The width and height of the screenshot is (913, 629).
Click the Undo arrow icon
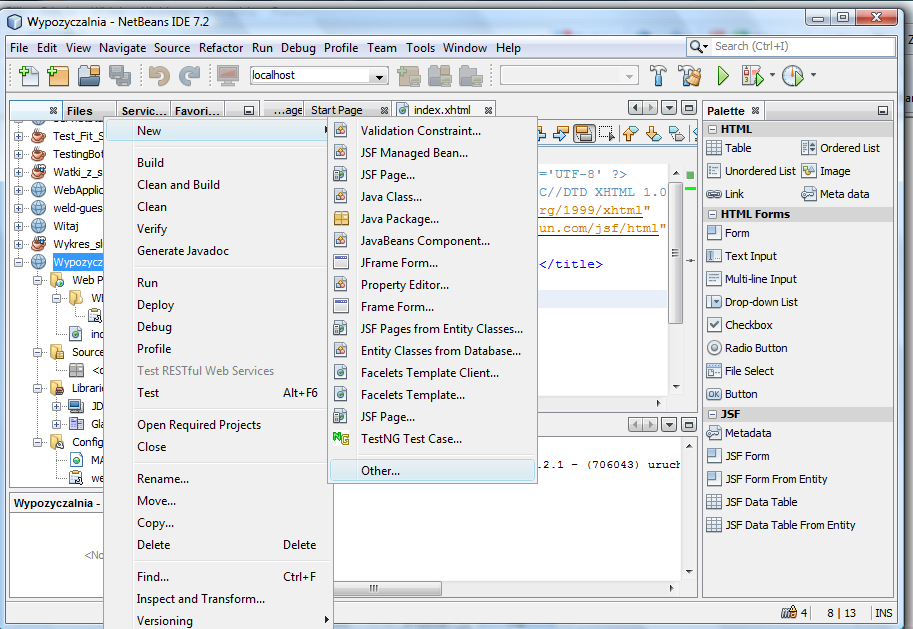[158, 76]
